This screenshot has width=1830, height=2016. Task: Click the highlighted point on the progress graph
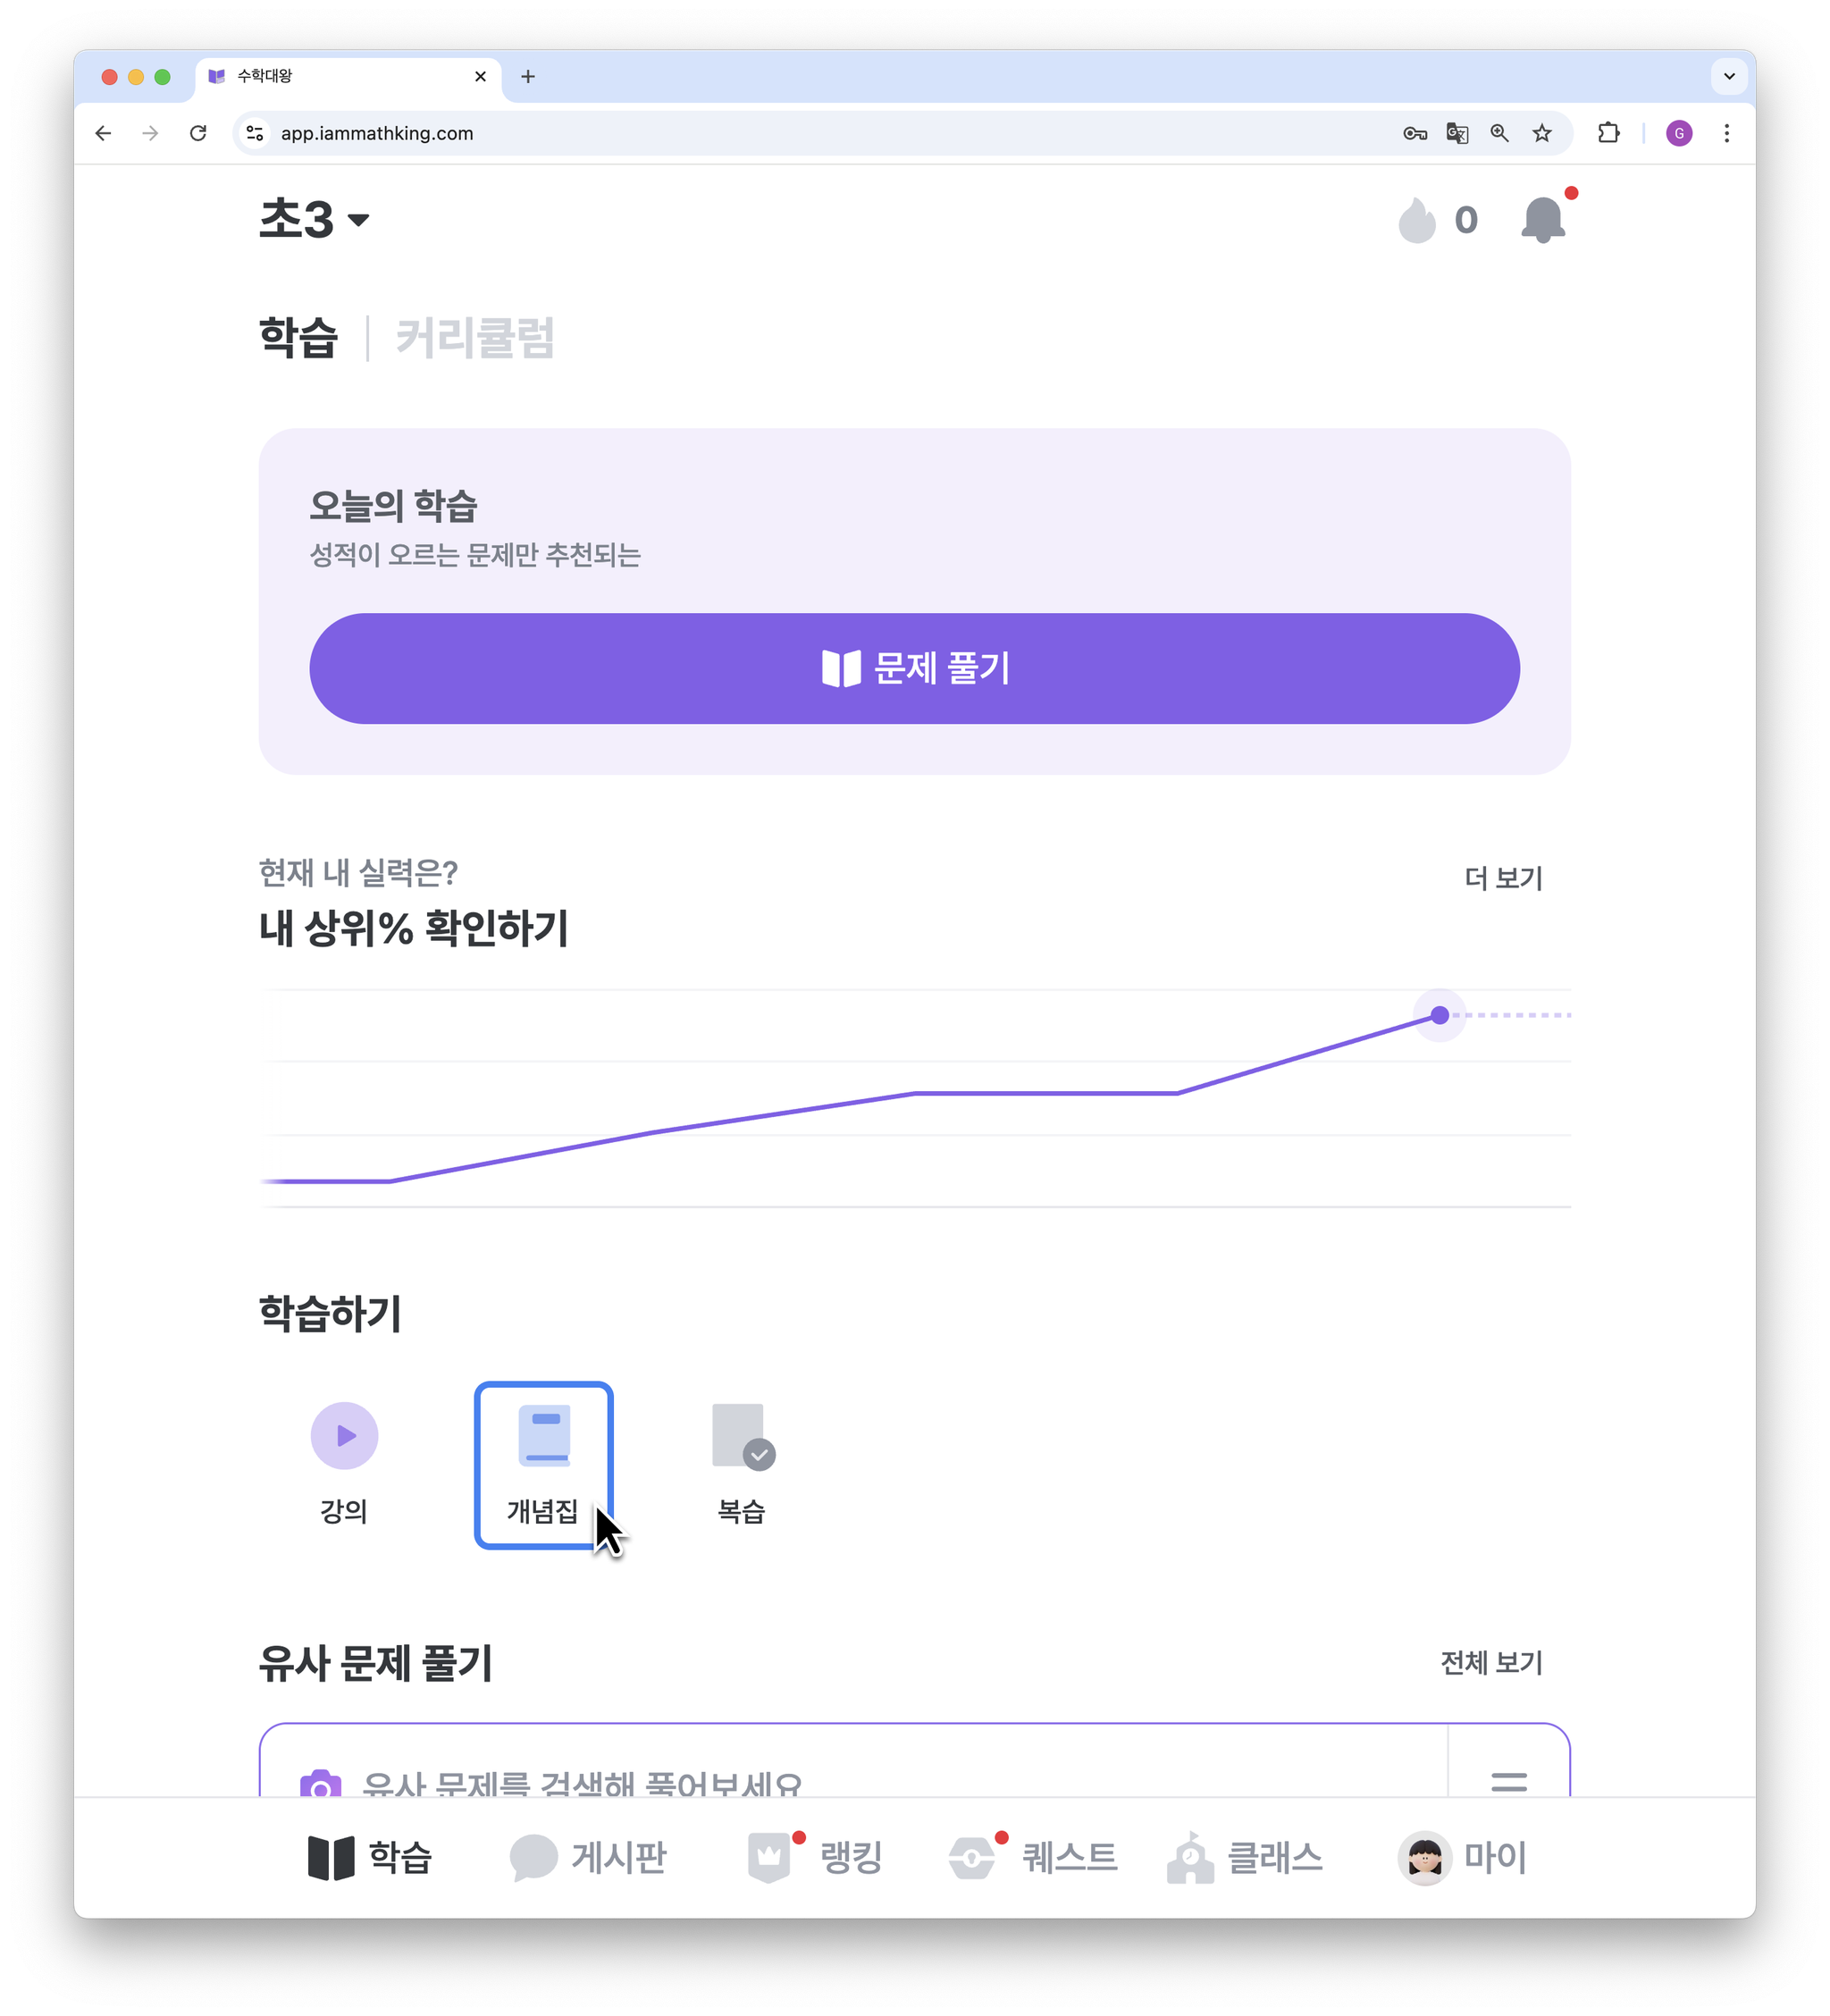(1439, 1015)
